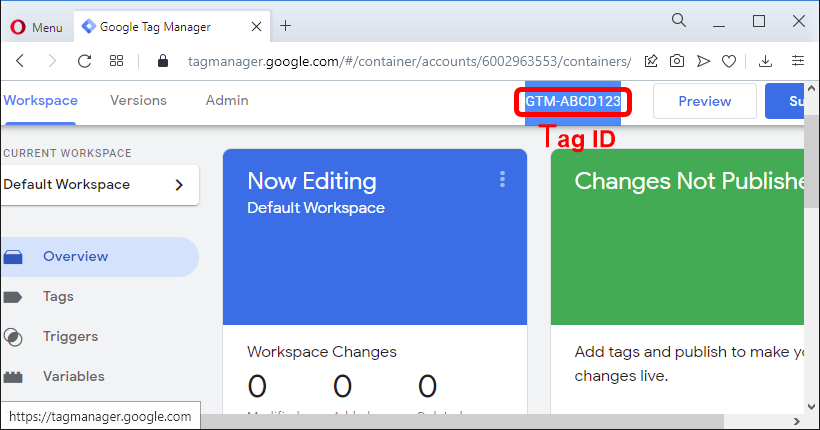
Task: Open the Opera Menu button
Action: (x=37, y=27)
